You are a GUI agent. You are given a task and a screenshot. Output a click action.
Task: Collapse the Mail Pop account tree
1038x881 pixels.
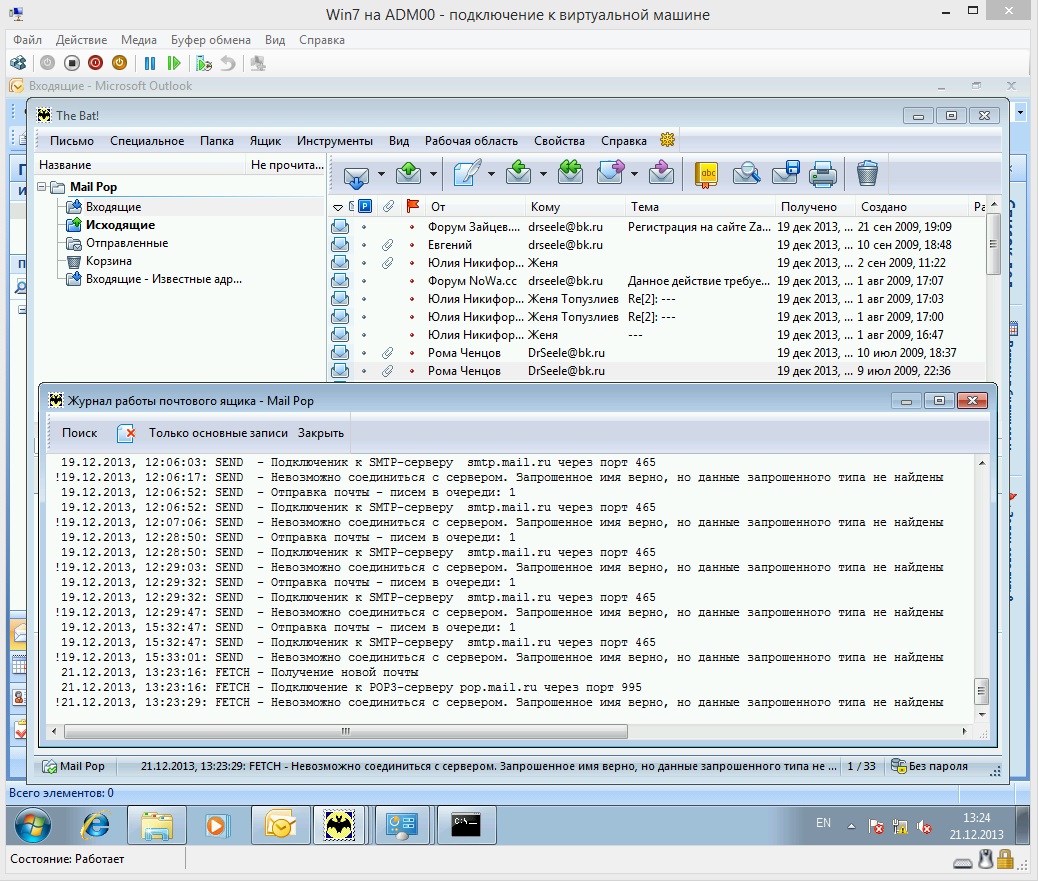click(x=42, y=187)
